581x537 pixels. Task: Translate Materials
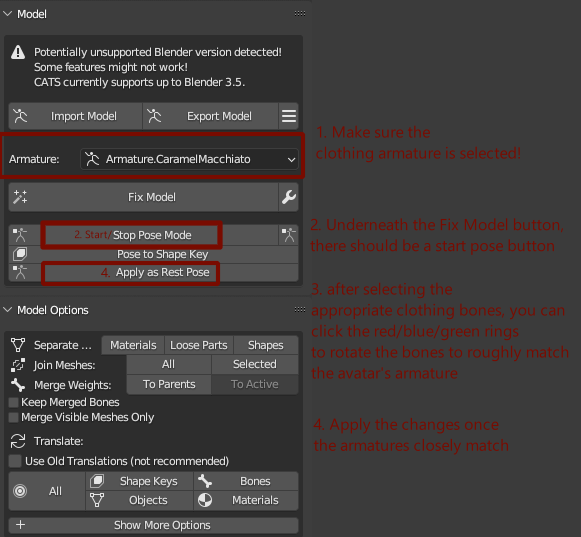(246, 500)
